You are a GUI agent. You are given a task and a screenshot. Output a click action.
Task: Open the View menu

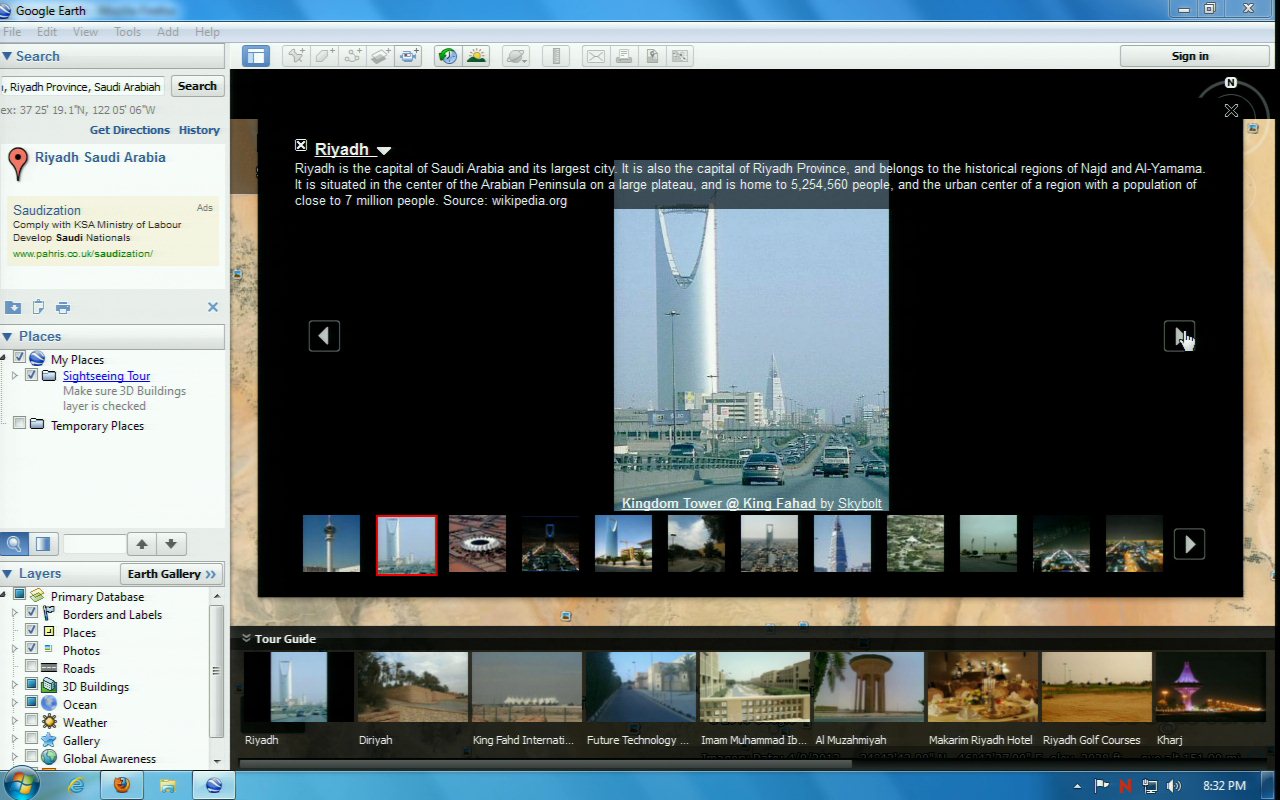[x=85, y=32]
